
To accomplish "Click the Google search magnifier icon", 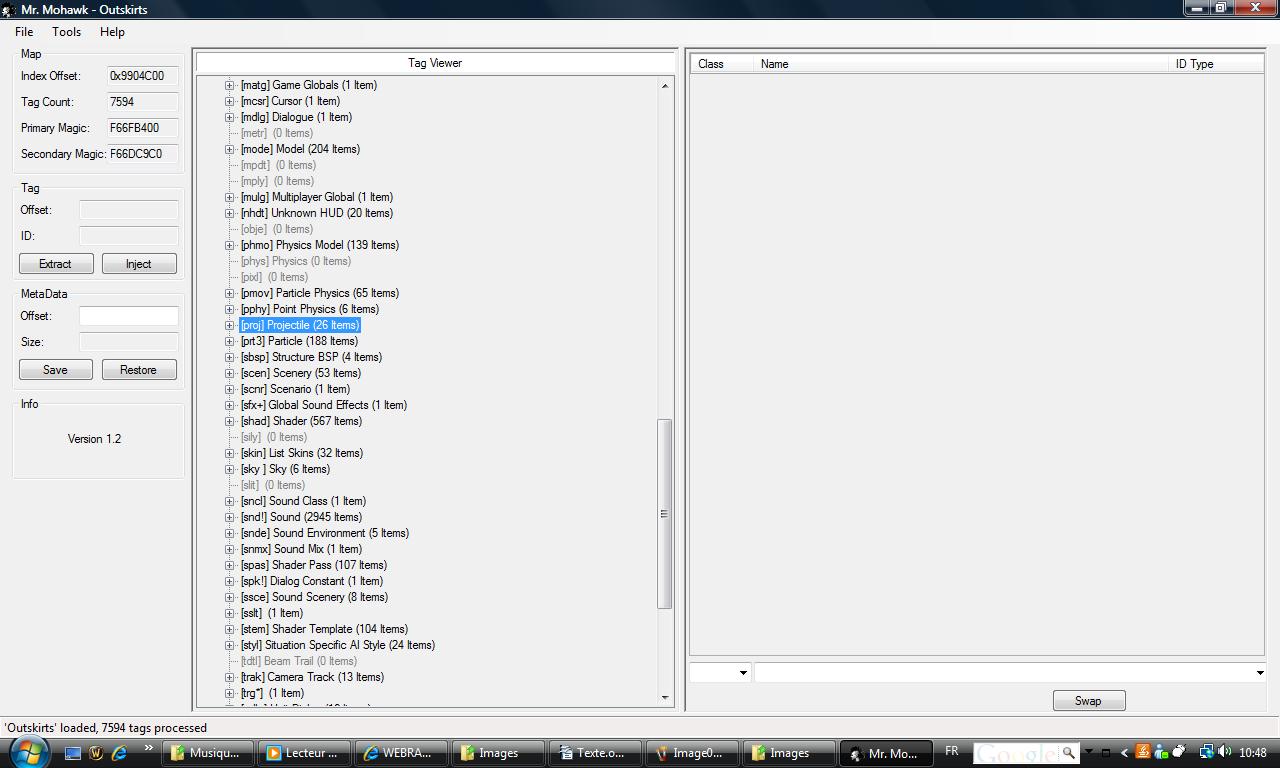I will (x=1068, y=753).
